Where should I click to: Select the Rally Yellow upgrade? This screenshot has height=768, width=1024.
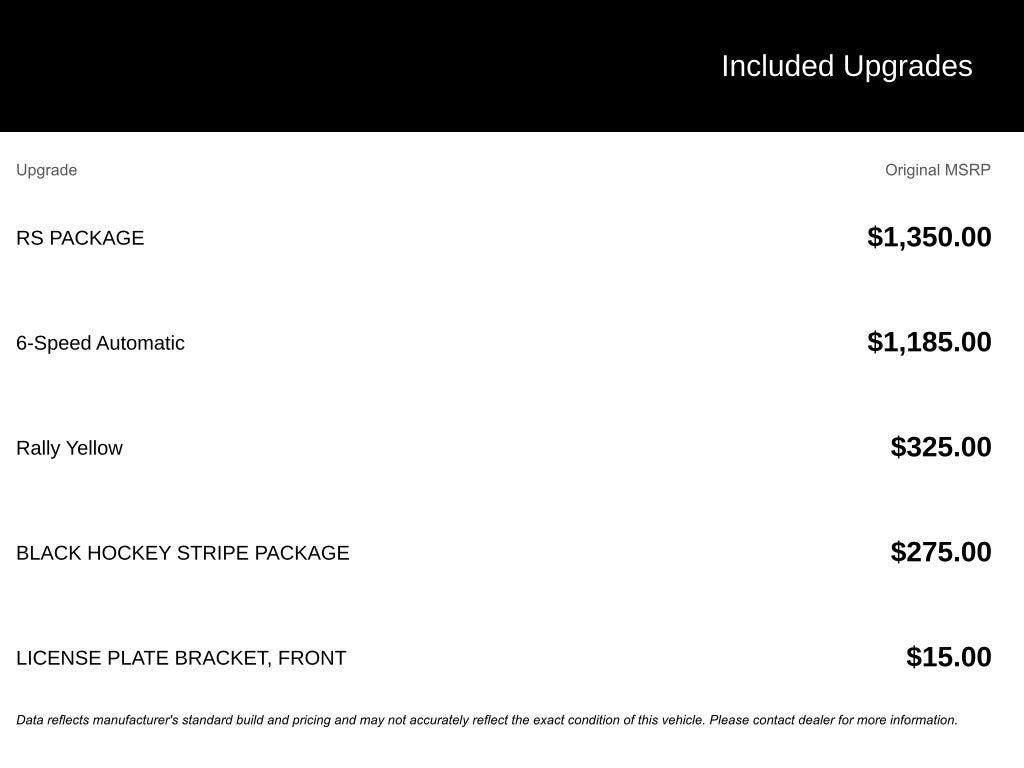click(69, 448)
